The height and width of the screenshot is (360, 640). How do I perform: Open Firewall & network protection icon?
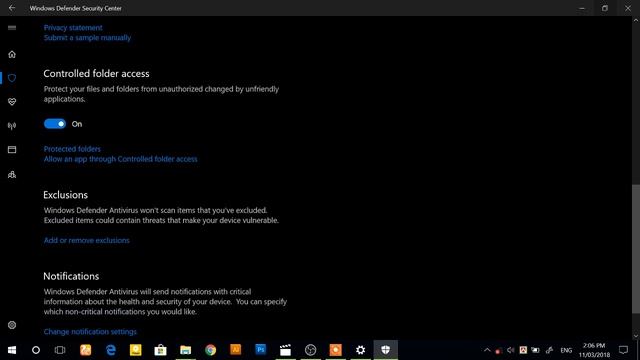(x=12, y=126)
